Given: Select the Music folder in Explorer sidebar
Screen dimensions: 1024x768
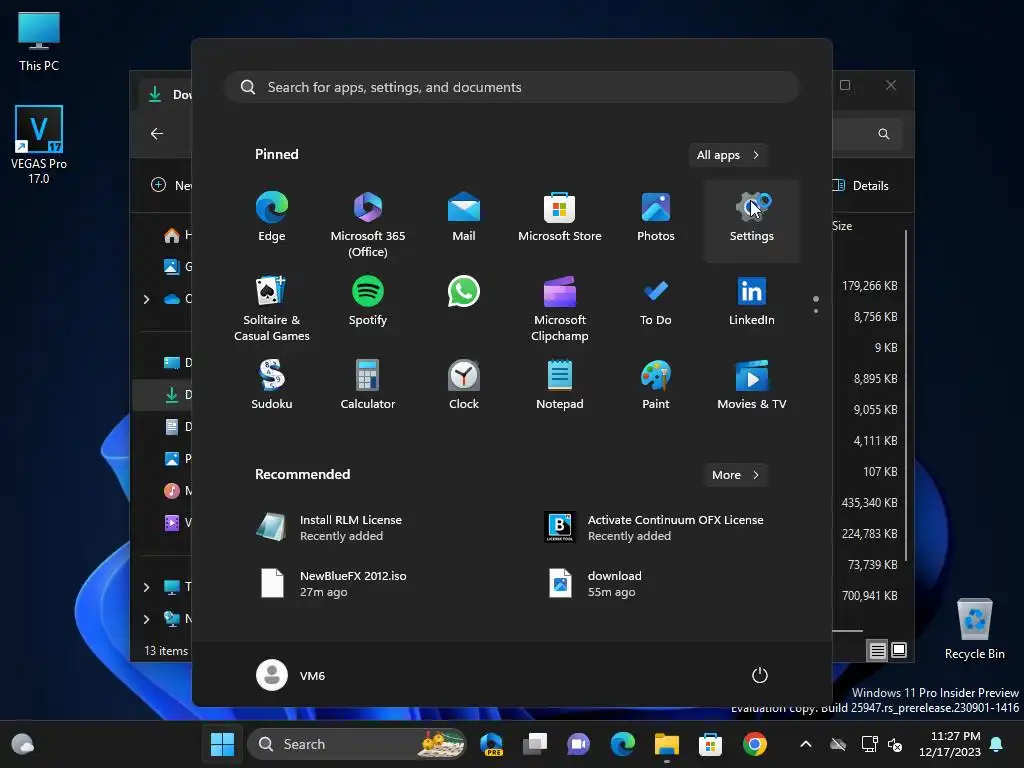Looking at the screenshot, I should (176, 490).
